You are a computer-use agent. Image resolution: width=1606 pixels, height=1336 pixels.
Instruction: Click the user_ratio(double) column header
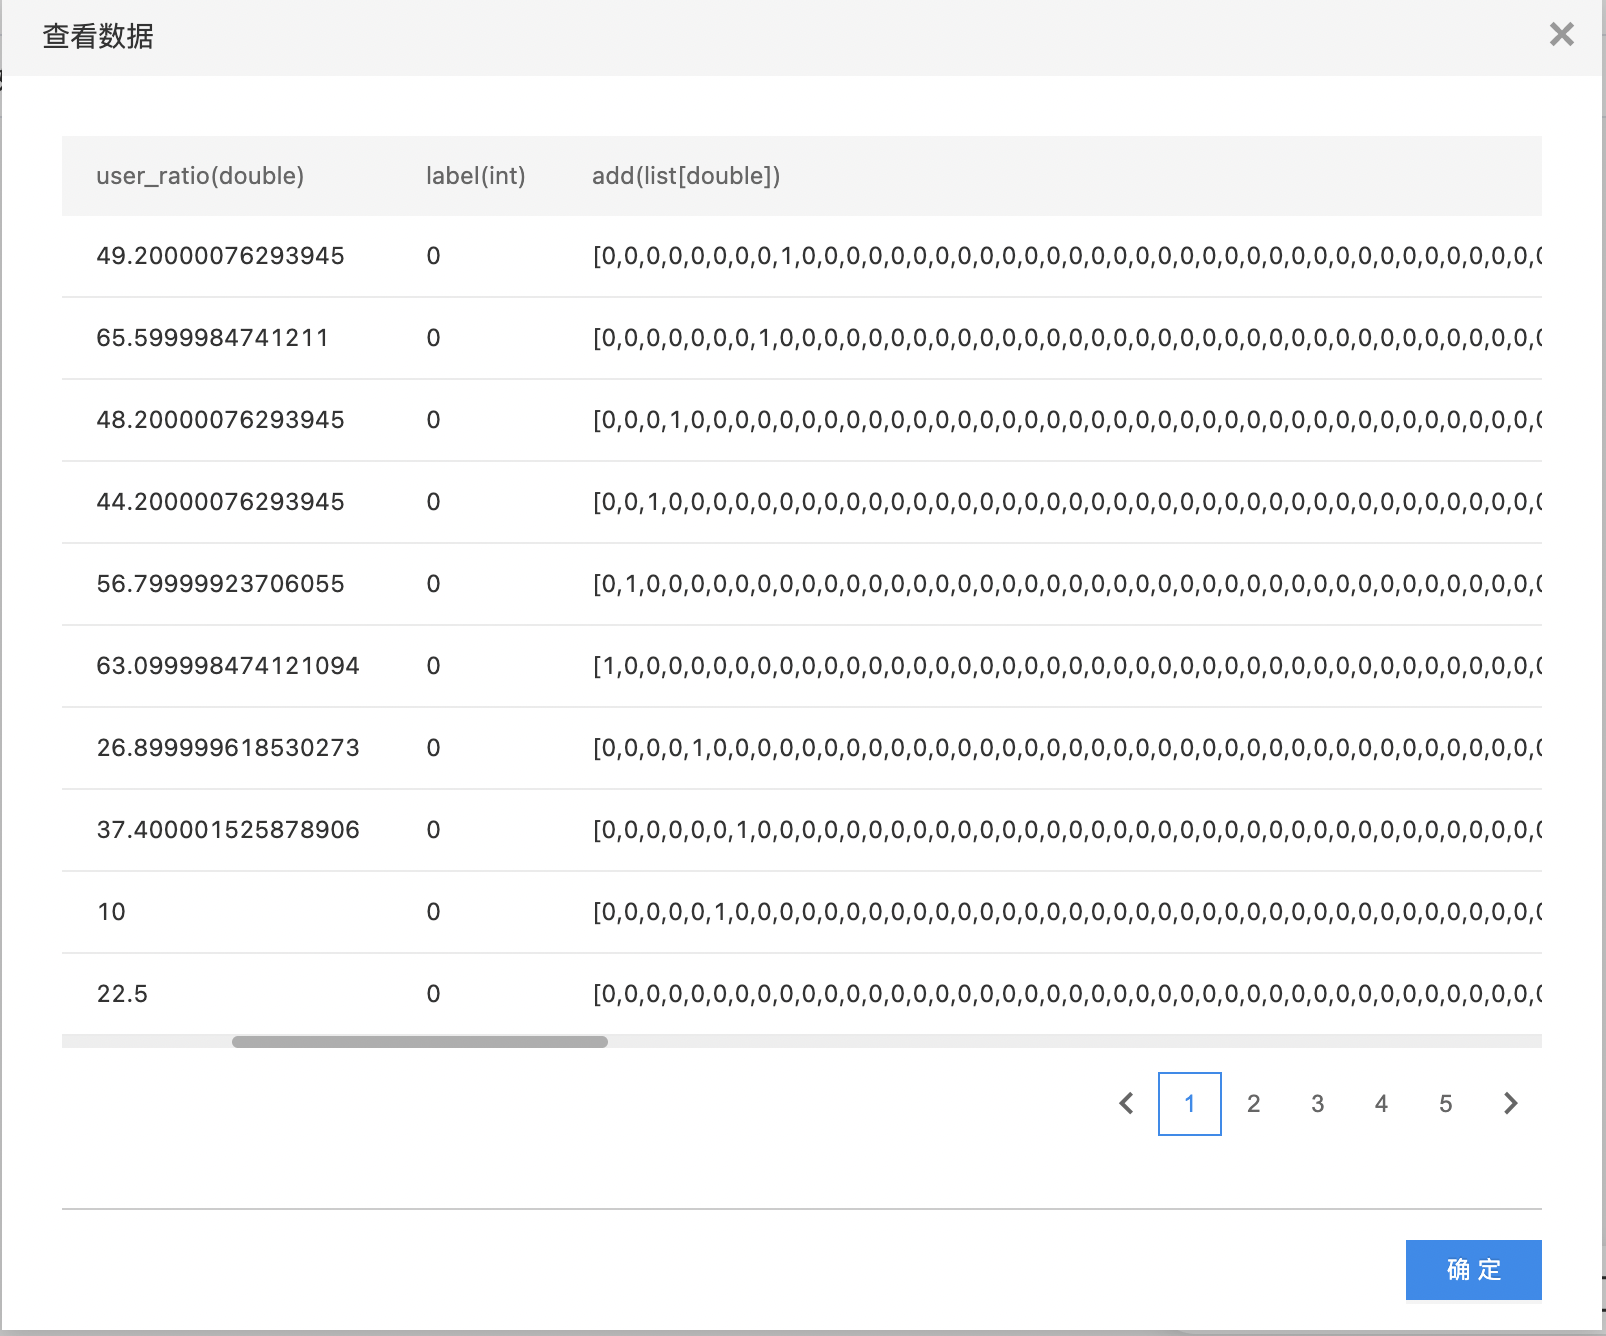[200, 176]
